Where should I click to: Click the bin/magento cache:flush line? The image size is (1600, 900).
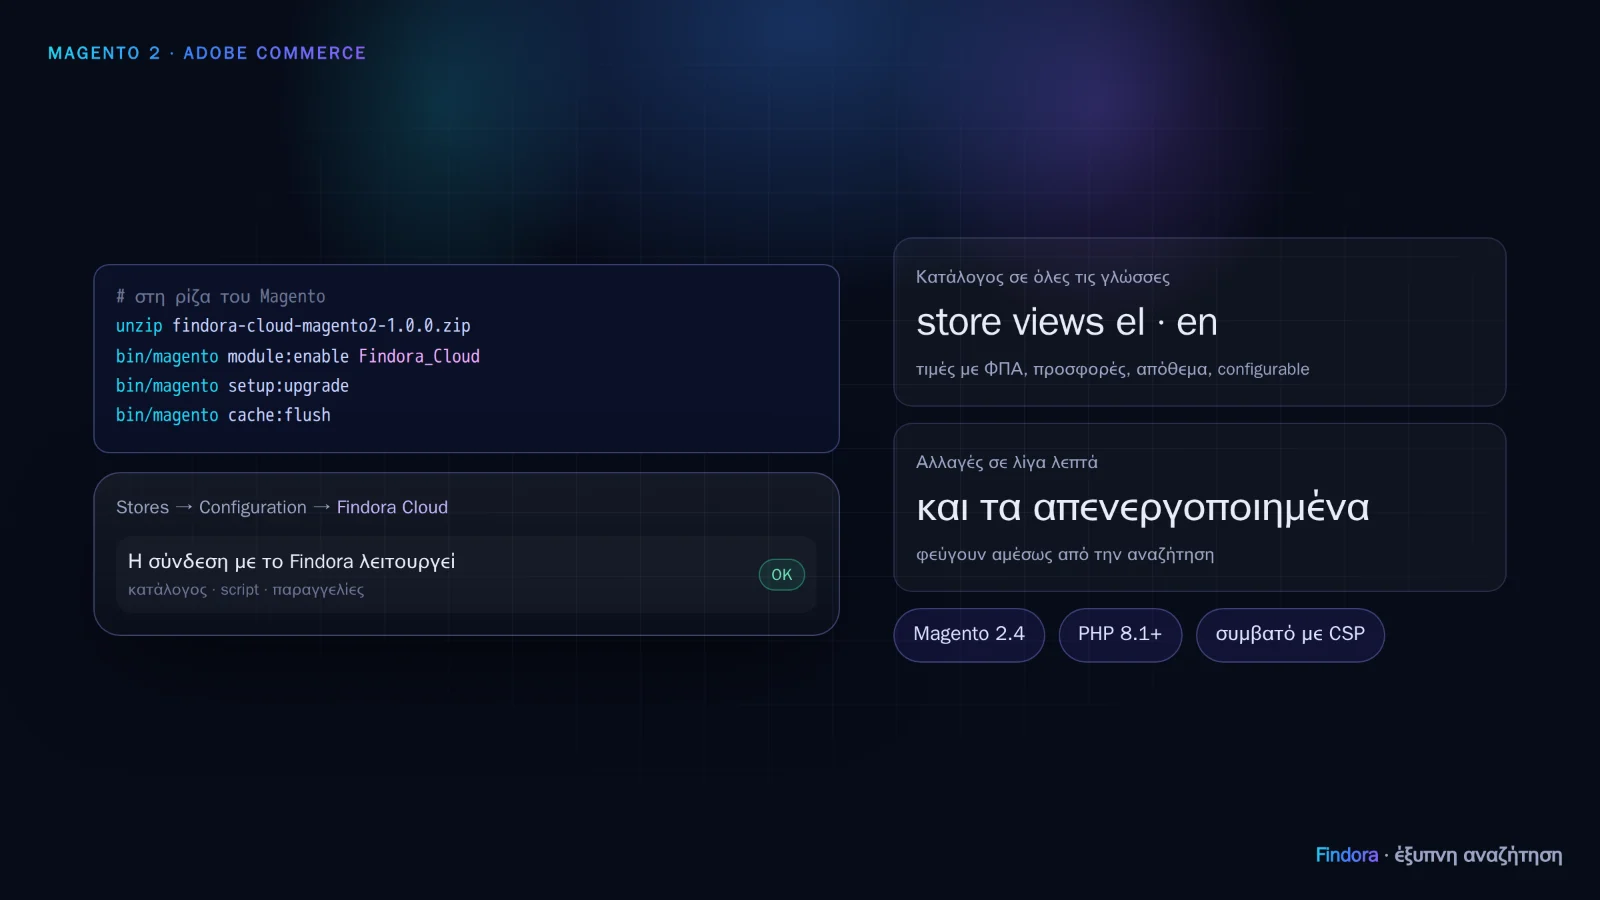pos(223,415)
